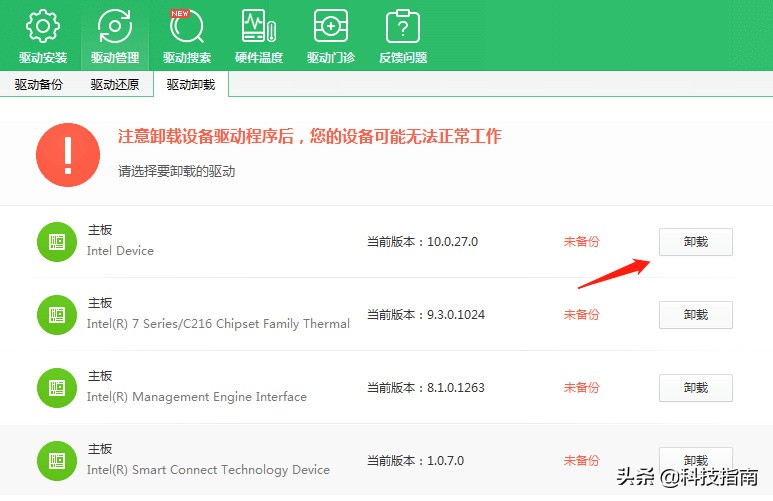This screenshot has height=501, width=773.
Task: Click the red exclamation warning icon
Action: (68, 155)
